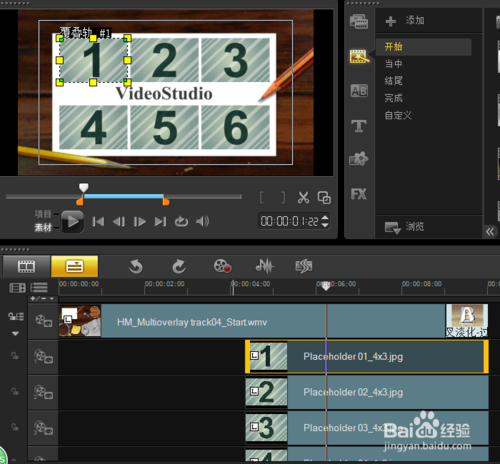The width and height of the screenshot is (500, 464).
Task: Click the 添加 add folder button
Action: click(405, 21)
